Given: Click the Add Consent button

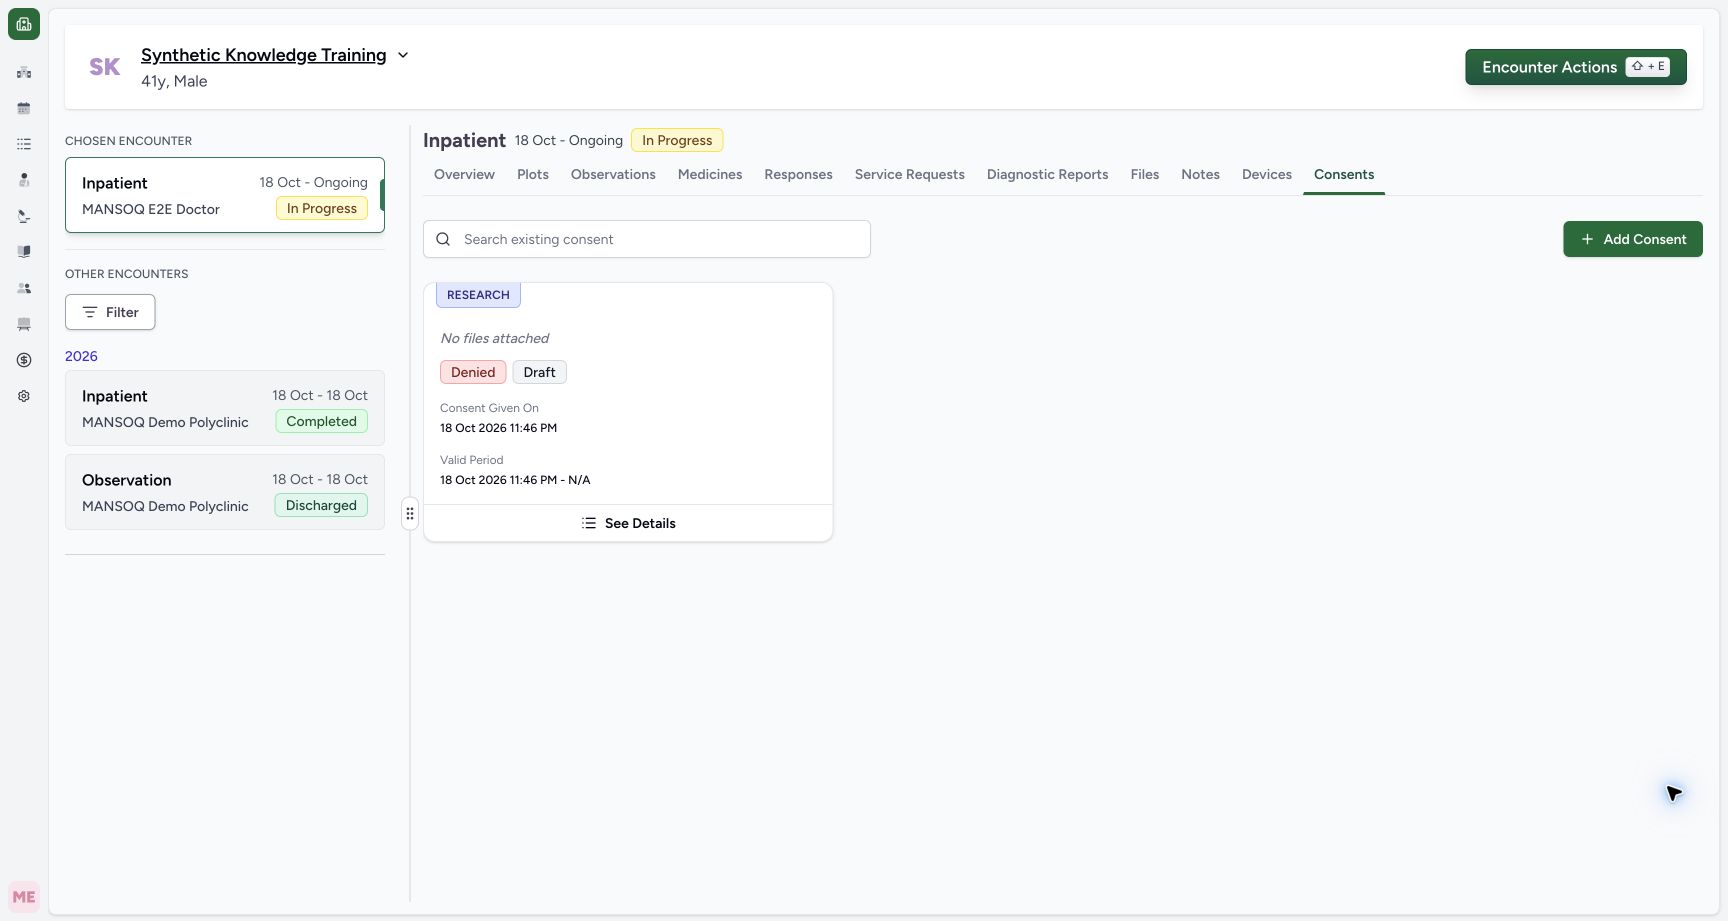Looking at the screenshot, I should 1633,239.
